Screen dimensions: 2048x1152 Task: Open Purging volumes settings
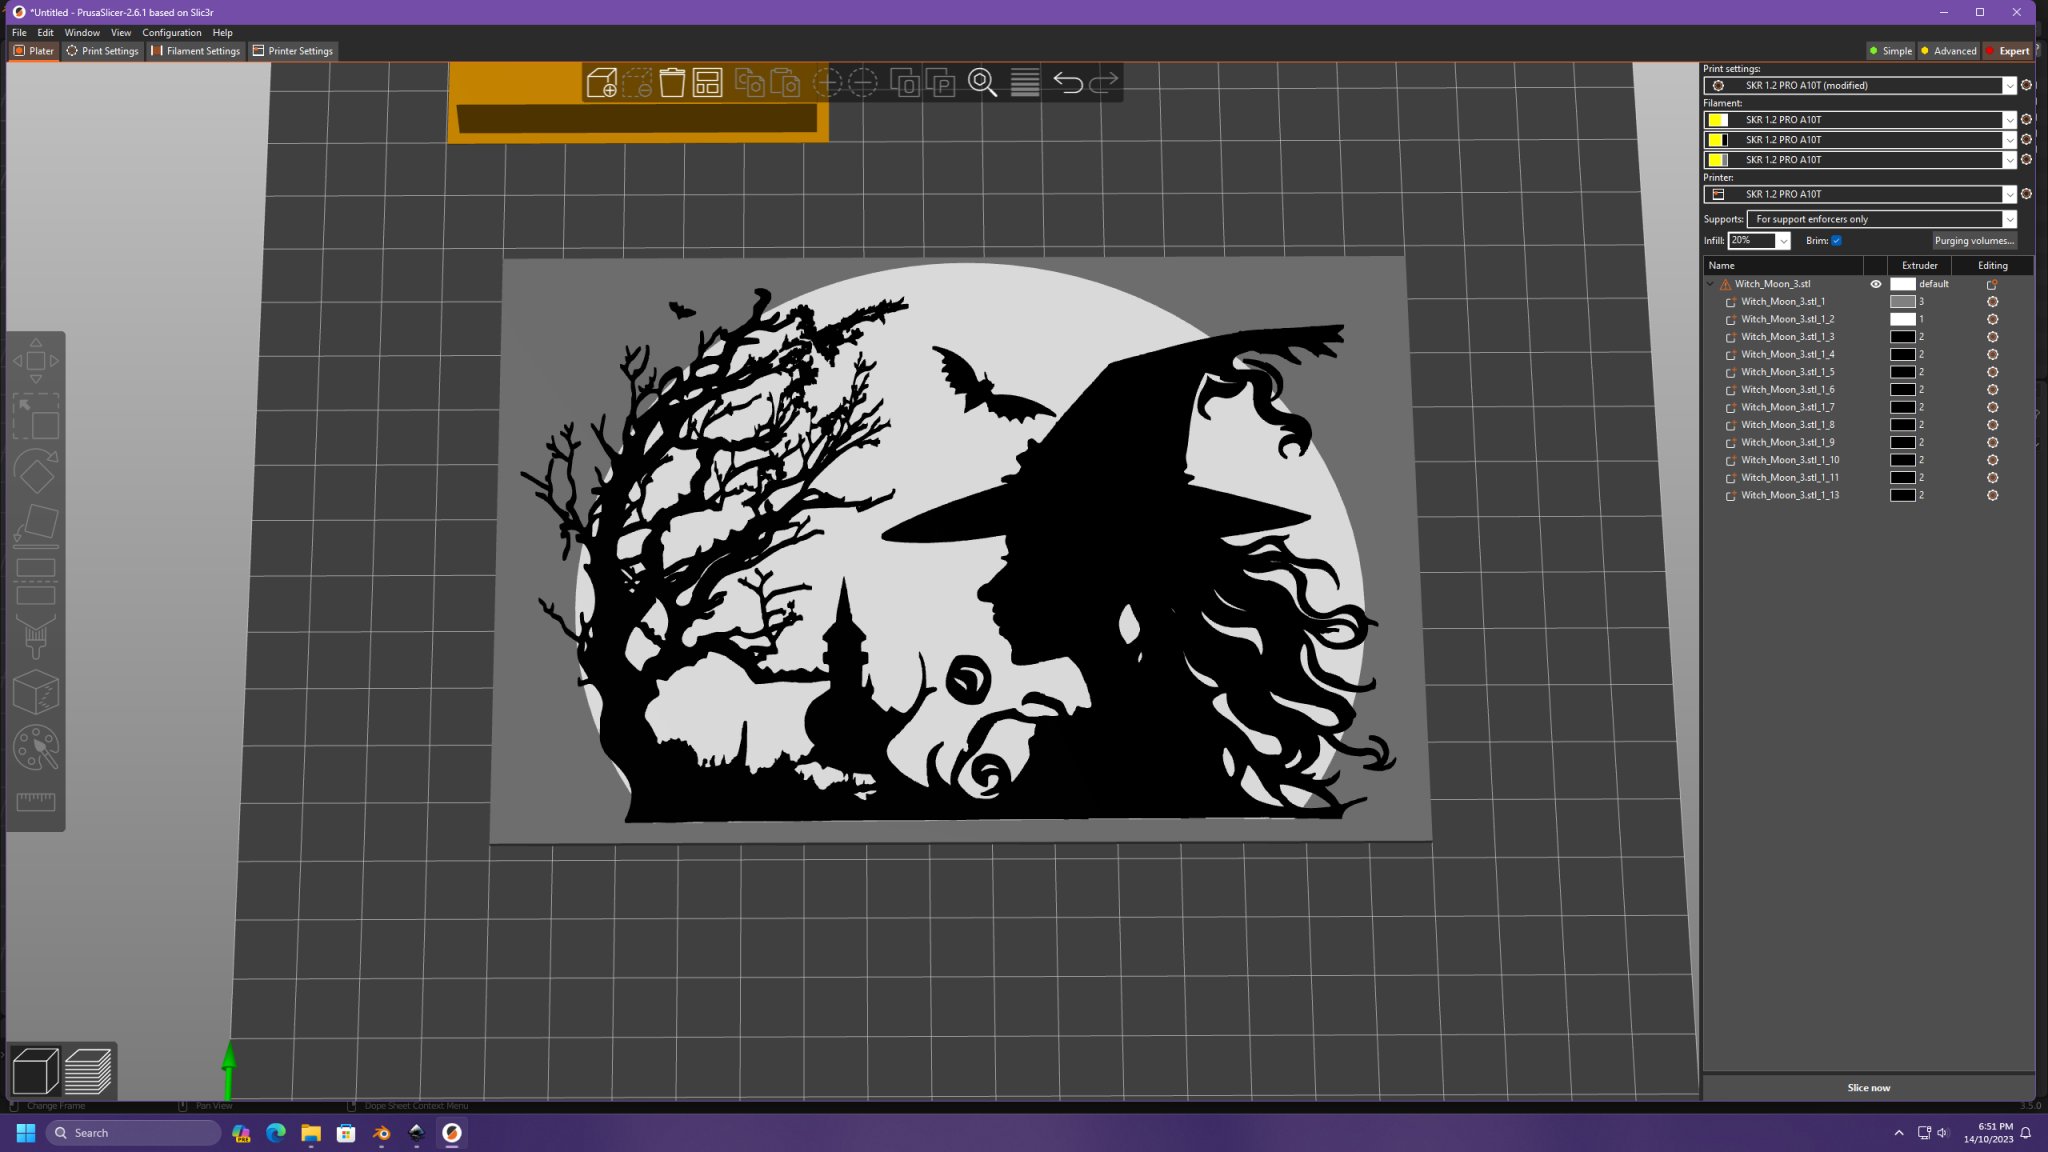(x=1973, y=241)
